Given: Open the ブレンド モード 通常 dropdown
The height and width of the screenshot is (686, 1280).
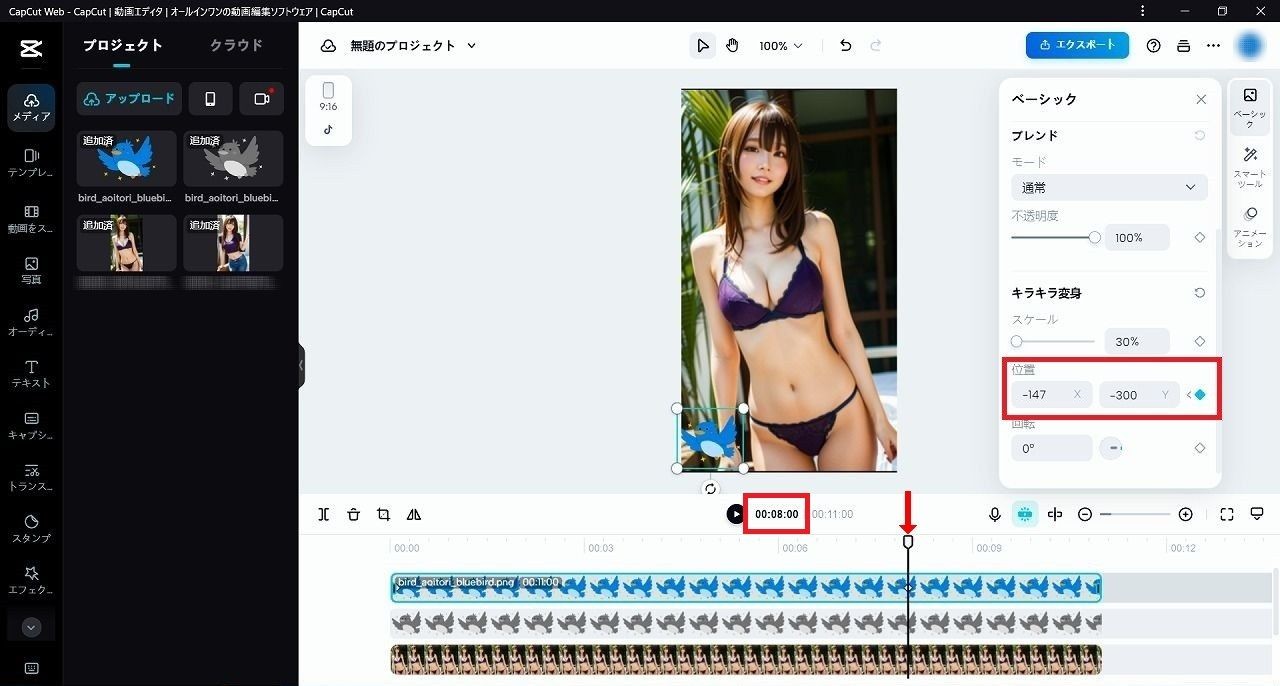Looking at the screenshot, I should pyautogui.click(x=1109, y=187).
